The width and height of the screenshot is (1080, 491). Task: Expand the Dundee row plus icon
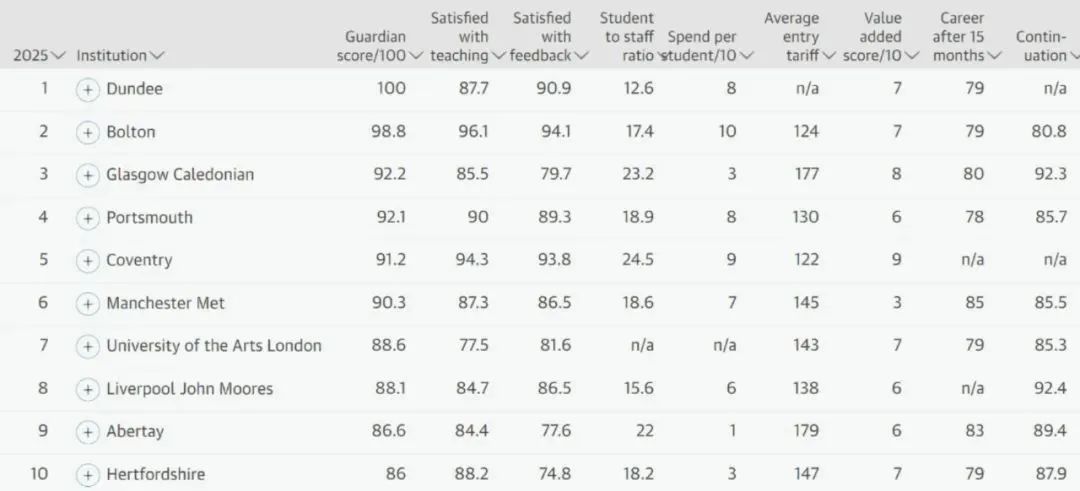pyautogui.click(x=87, y=90)
